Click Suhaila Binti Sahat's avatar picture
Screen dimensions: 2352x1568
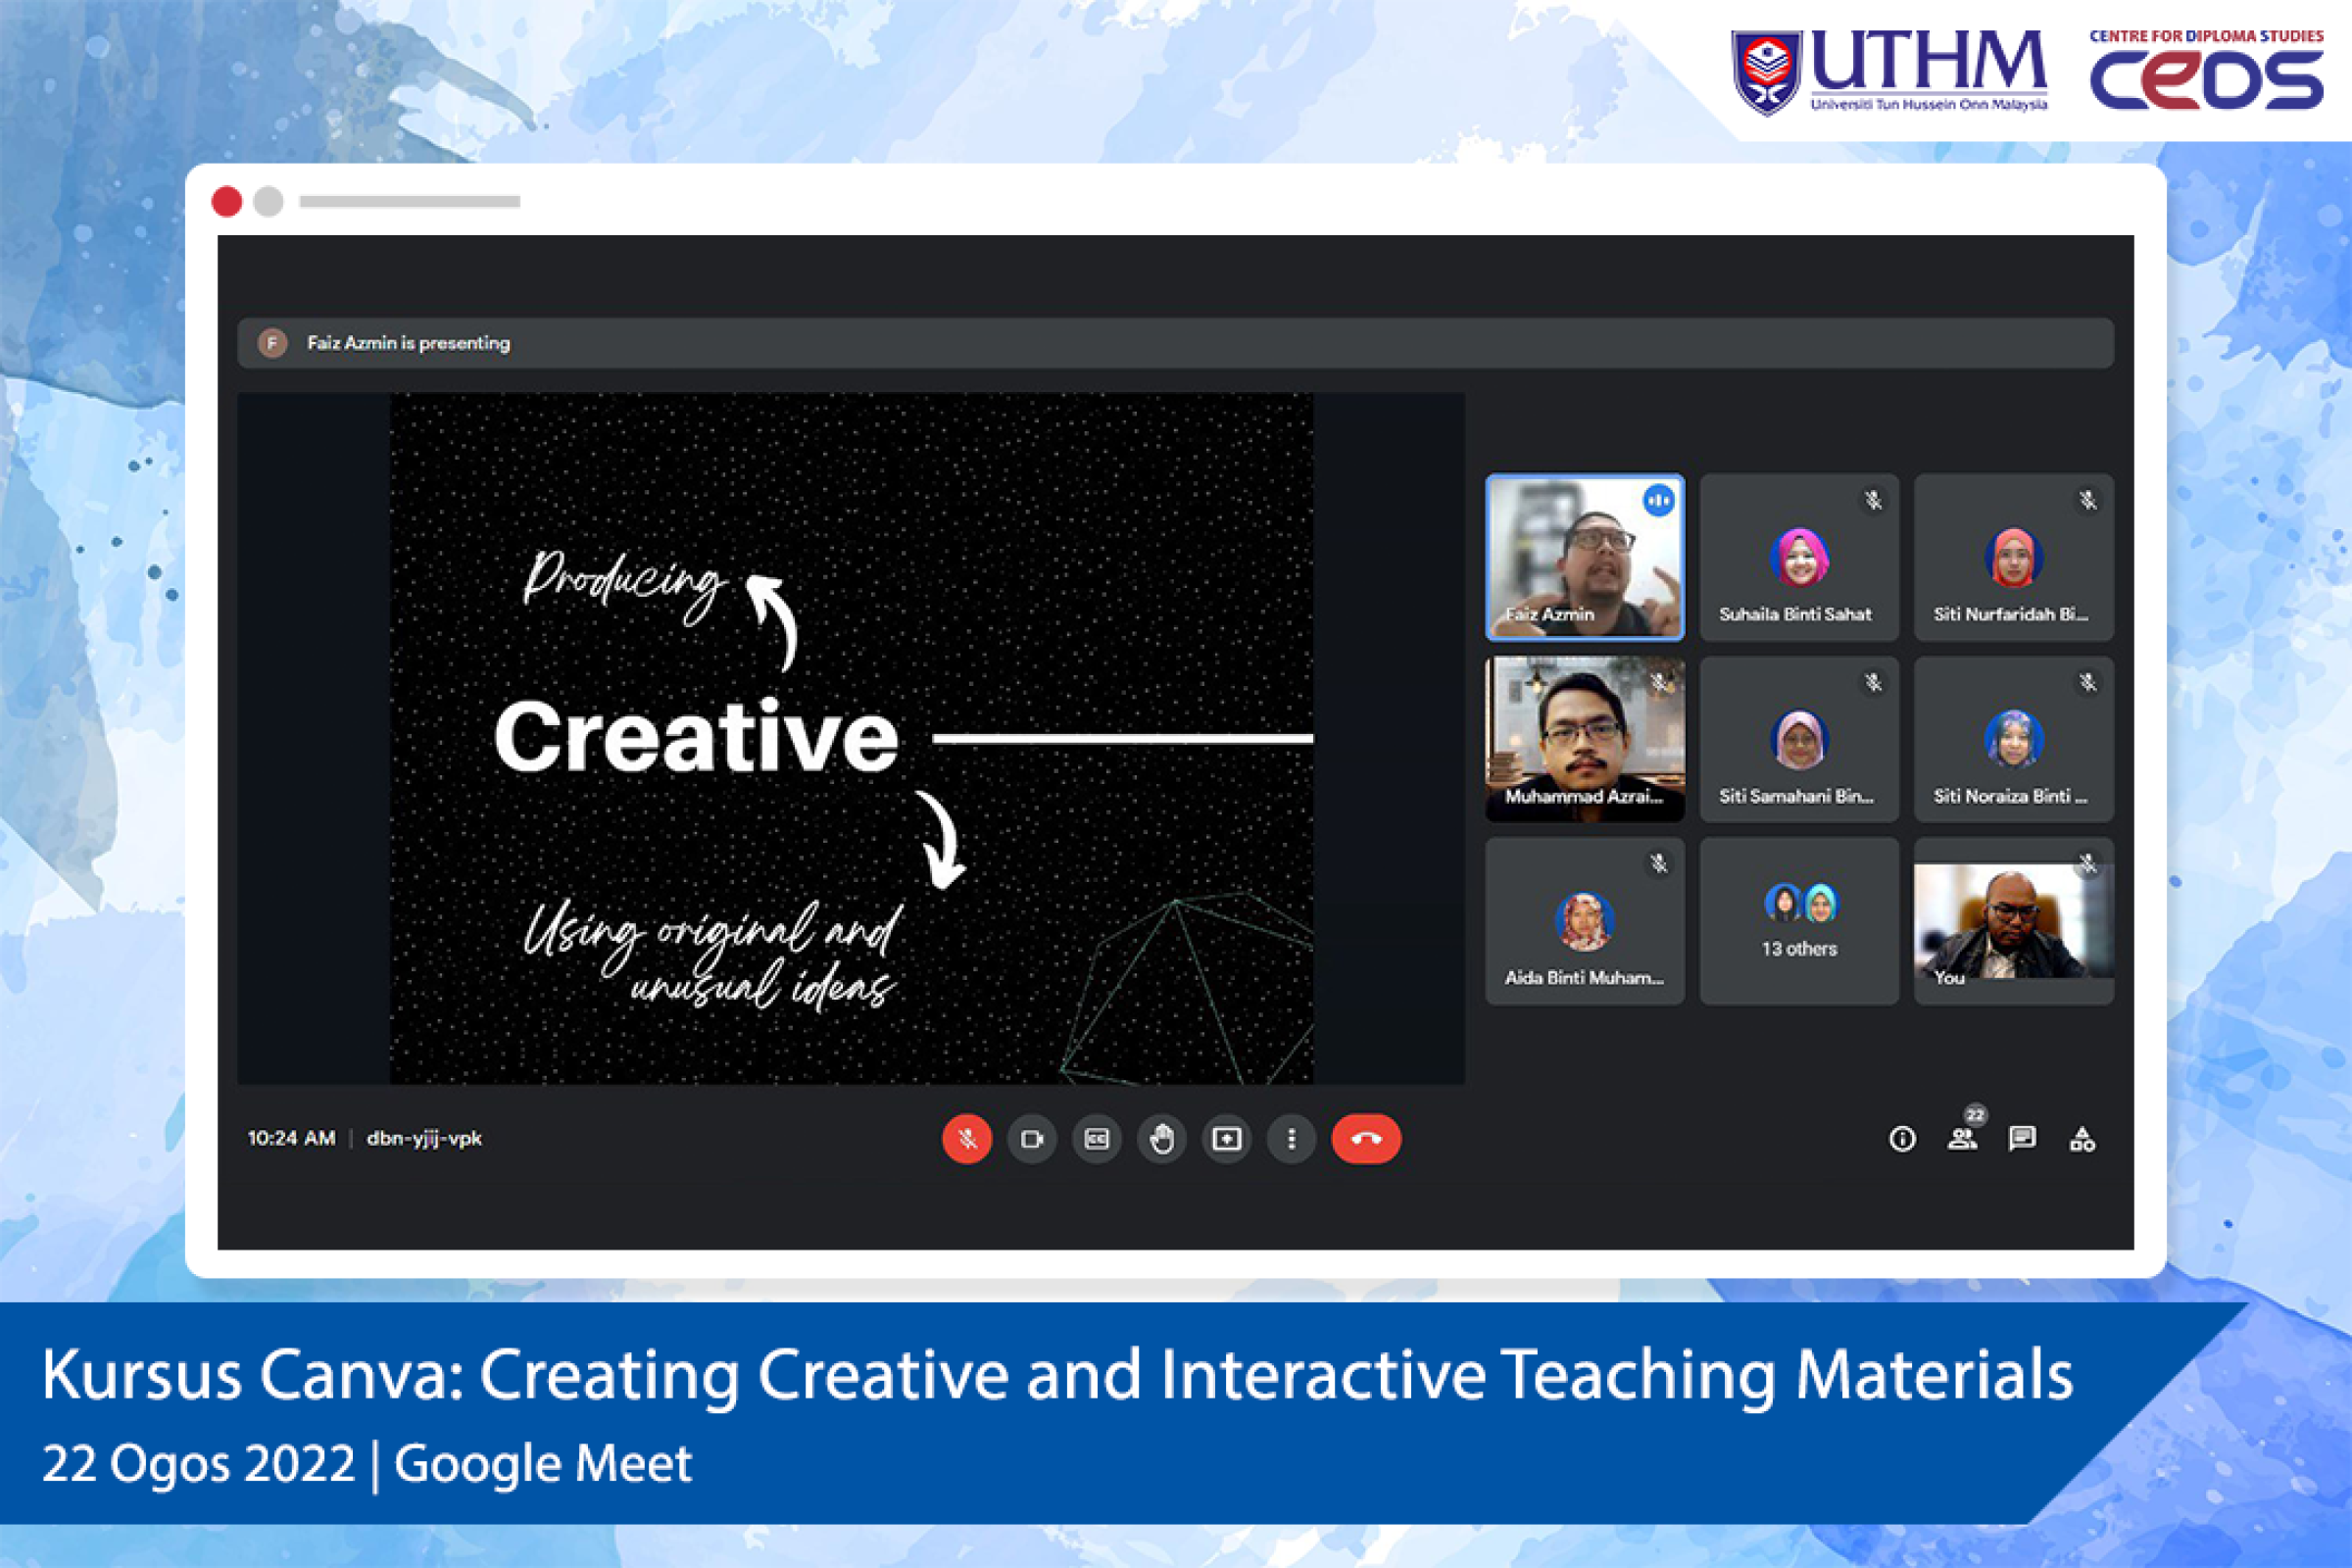[x=1799, y=557]
